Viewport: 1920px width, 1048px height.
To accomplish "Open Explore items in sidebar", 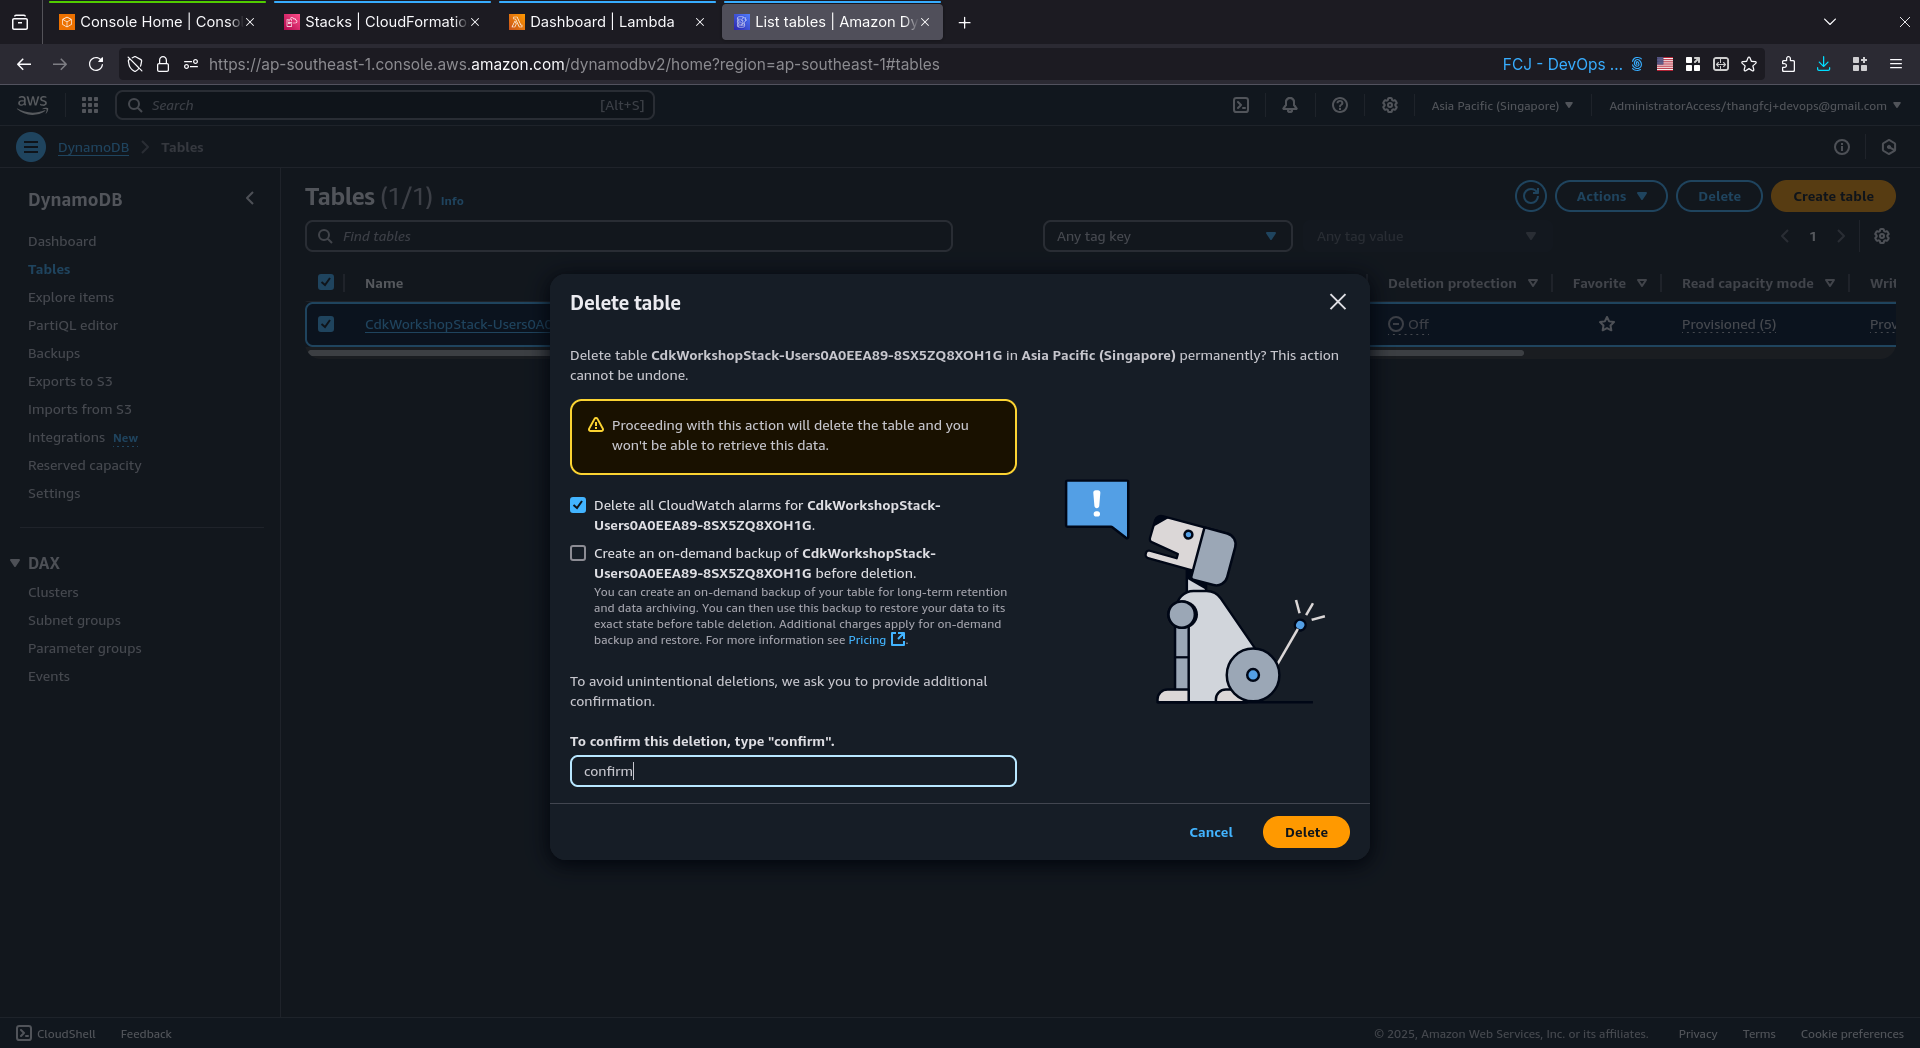I will tap(71, 297).
